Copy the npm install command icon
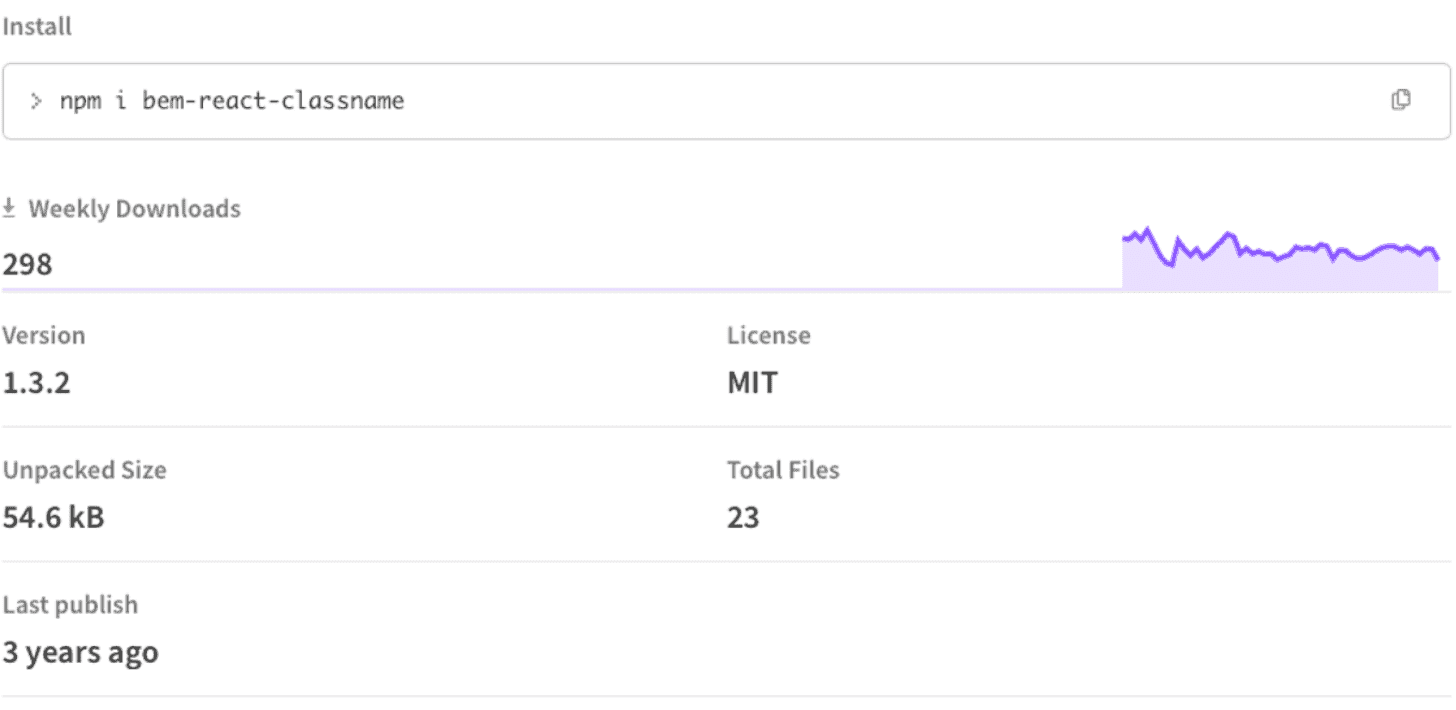This screenshot has height=710, width=1456. click(x=1401, y=100)
